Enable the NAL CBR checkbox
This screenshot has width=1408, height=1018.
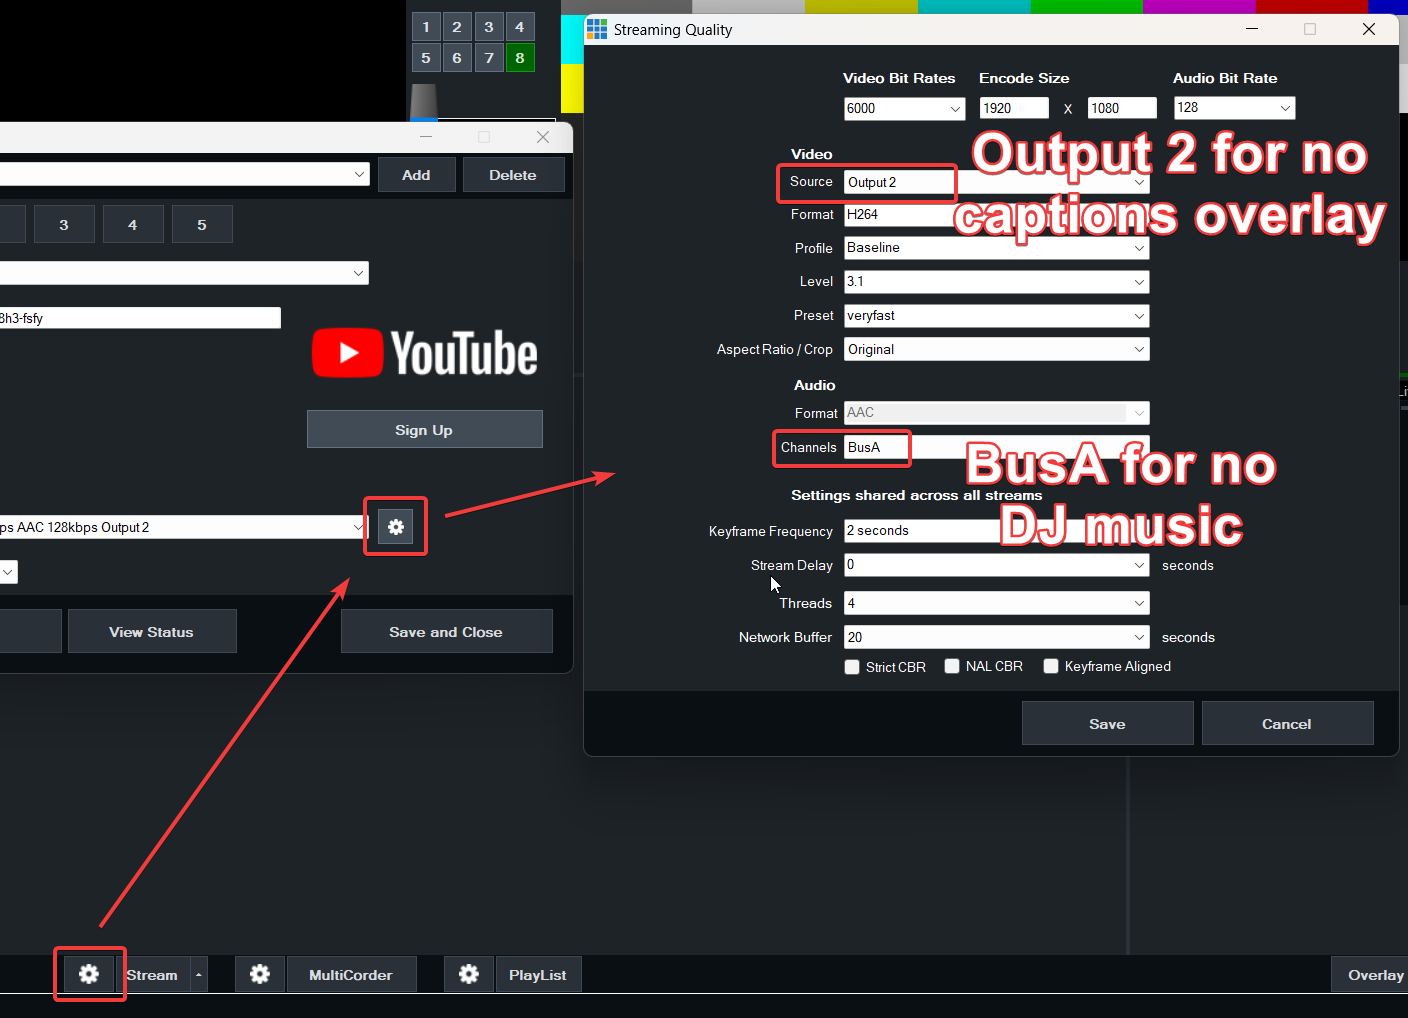coord(952,666)
